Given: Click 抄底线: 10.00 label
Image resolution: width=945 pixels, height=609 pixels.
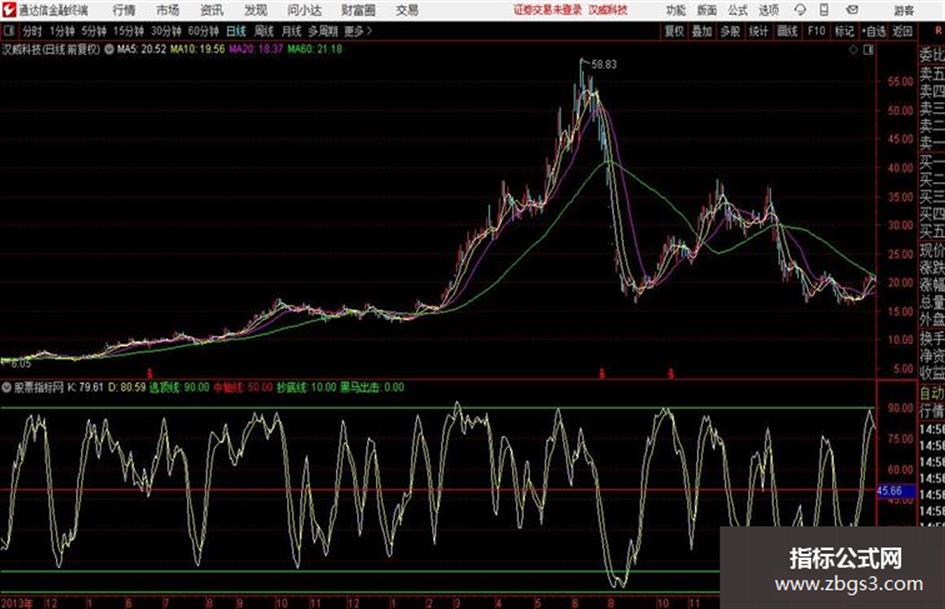Looking at the screenshot, I should pos(306,387).
